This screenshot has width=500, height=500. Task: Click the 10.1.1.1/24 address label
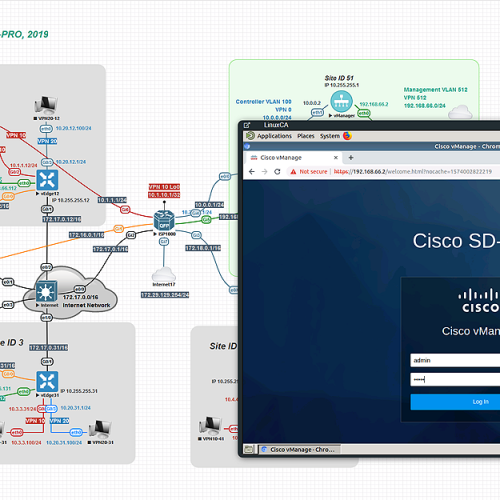pyautogui.click(x=112, y=200)
